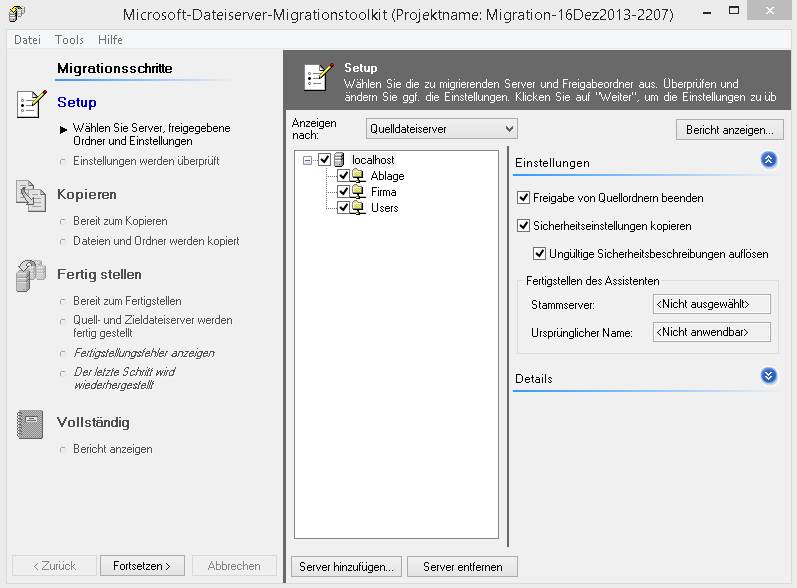797x588 pixels.
Task: Click the Stammserver field
Action: [x=712, y=304]
